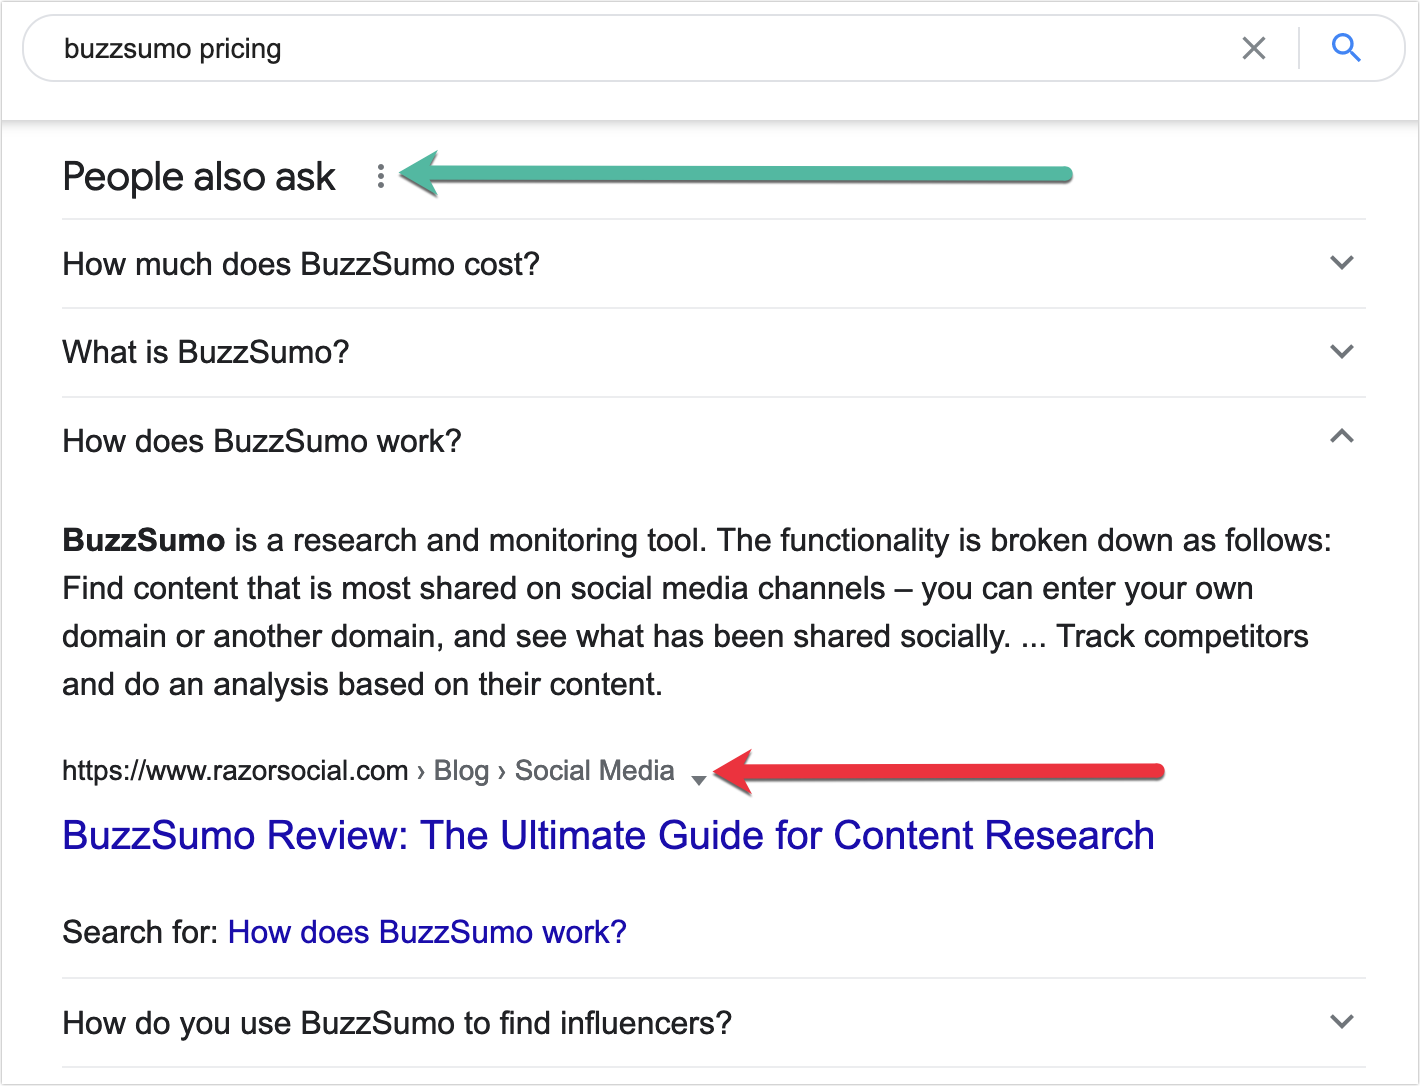The width and height of the screenshot is (1420, 1086).
Task: Open the Blog breadcrumb link
Action: point(461,770)
